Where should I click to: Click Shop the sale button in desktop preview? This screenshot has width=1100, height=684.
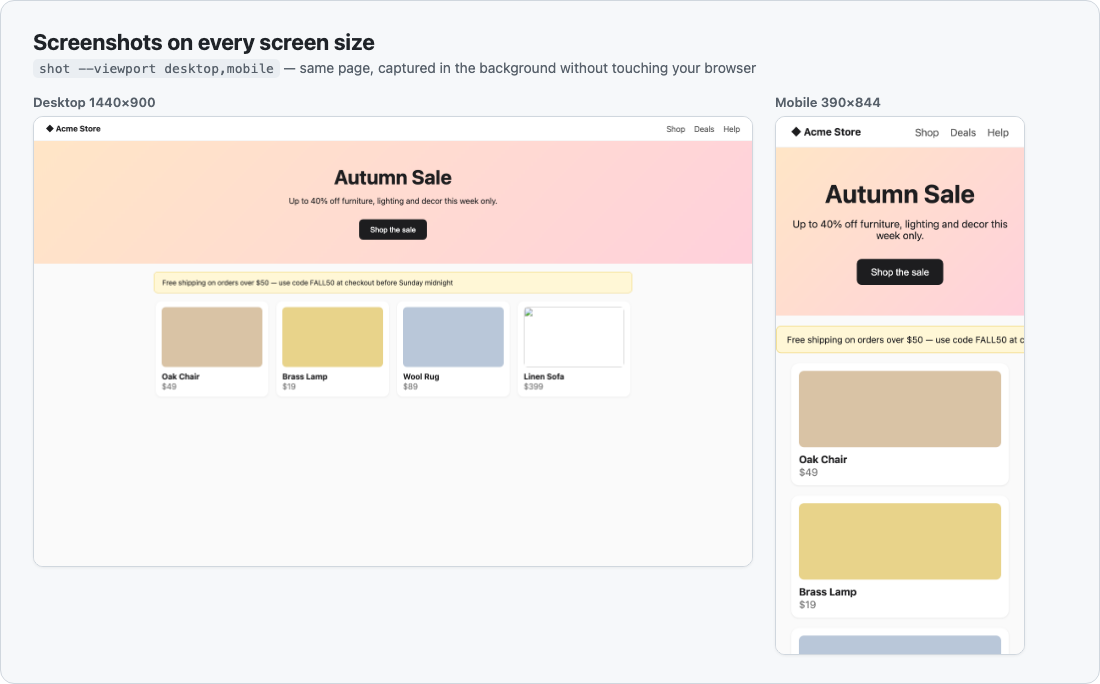pyautogui.click(x=393, y=229)
